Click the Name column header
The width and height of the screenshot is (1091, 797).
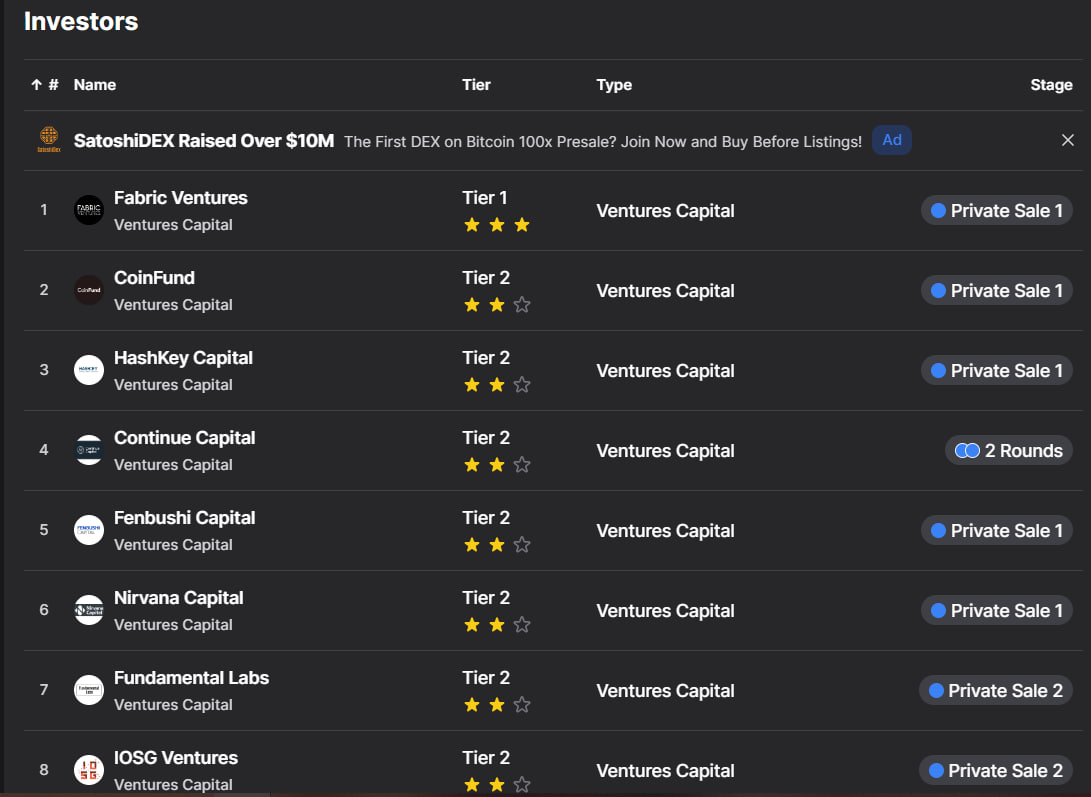tap(95, 85)
